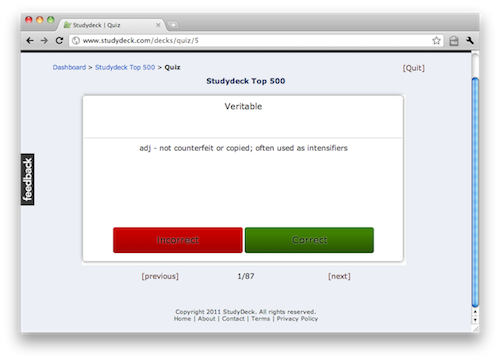Screen dimensions: 500x361
Task: Go back with the browser back arrow
Action: tap(30, 41)
